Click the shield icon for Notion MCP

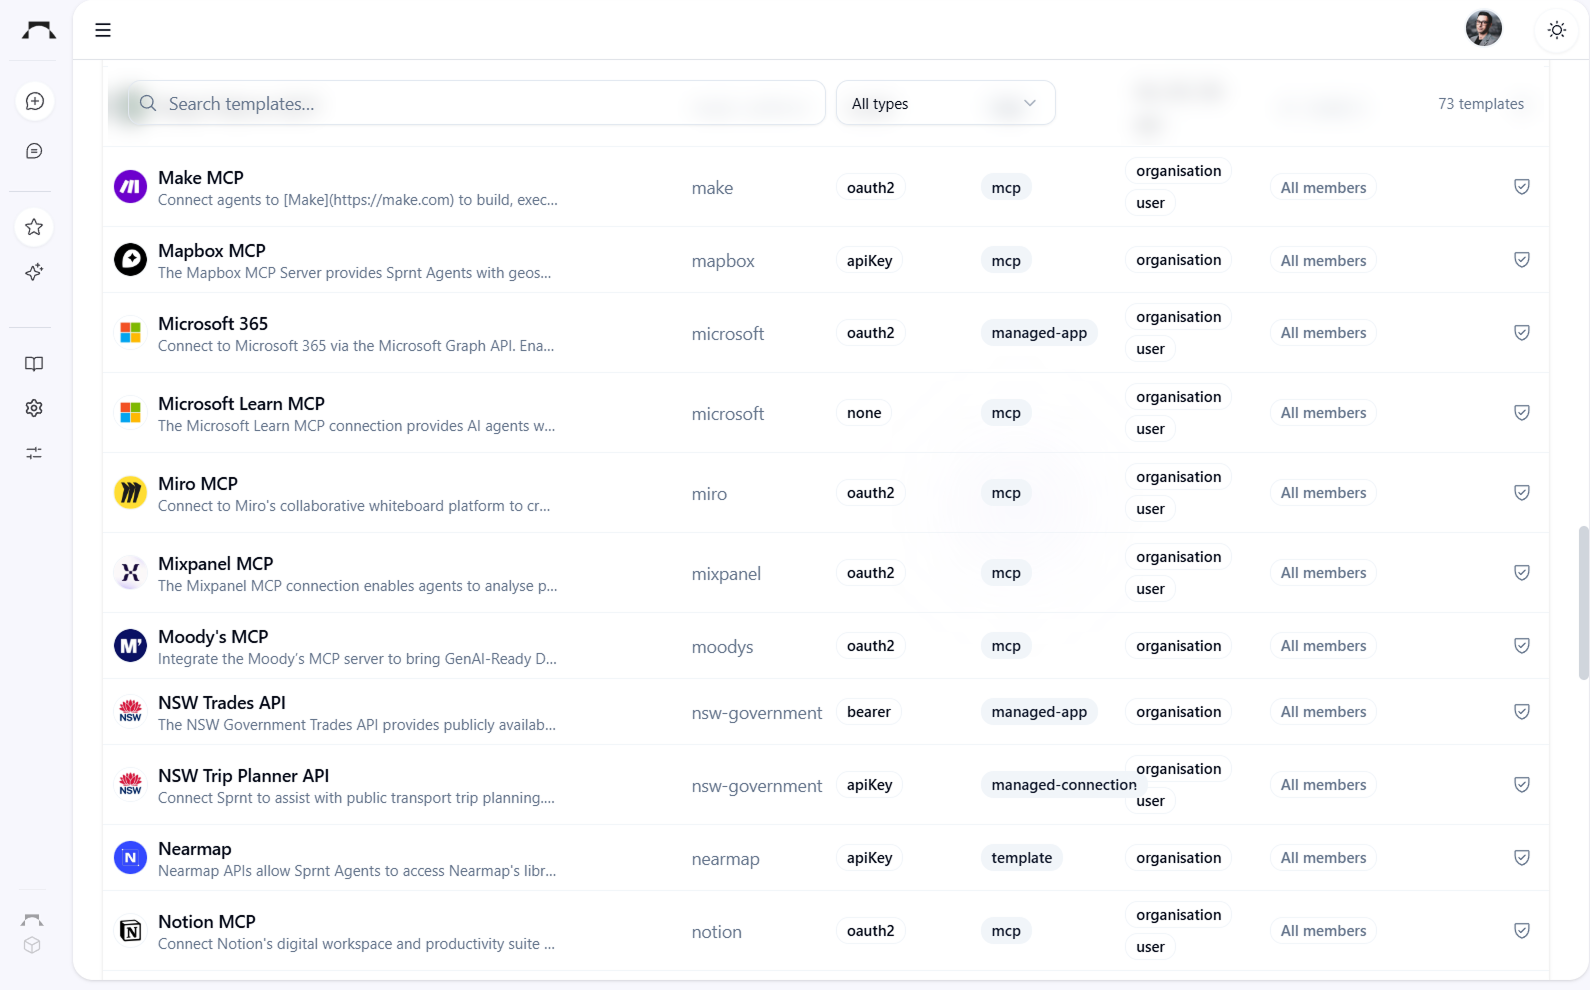click(x=1522, y=931)
